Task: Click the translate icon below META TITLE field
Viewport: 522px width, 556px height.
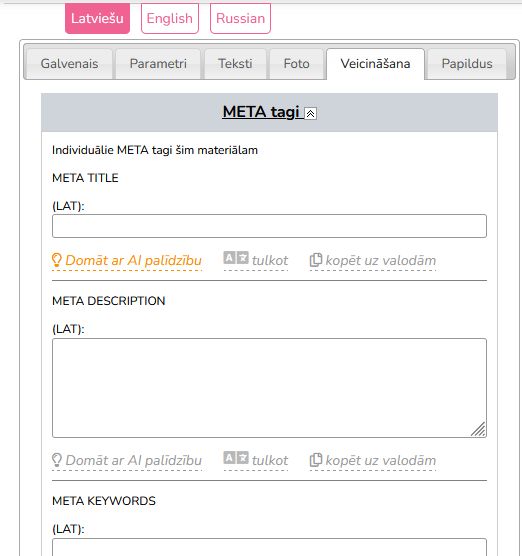Action: [x=236, y=258]
